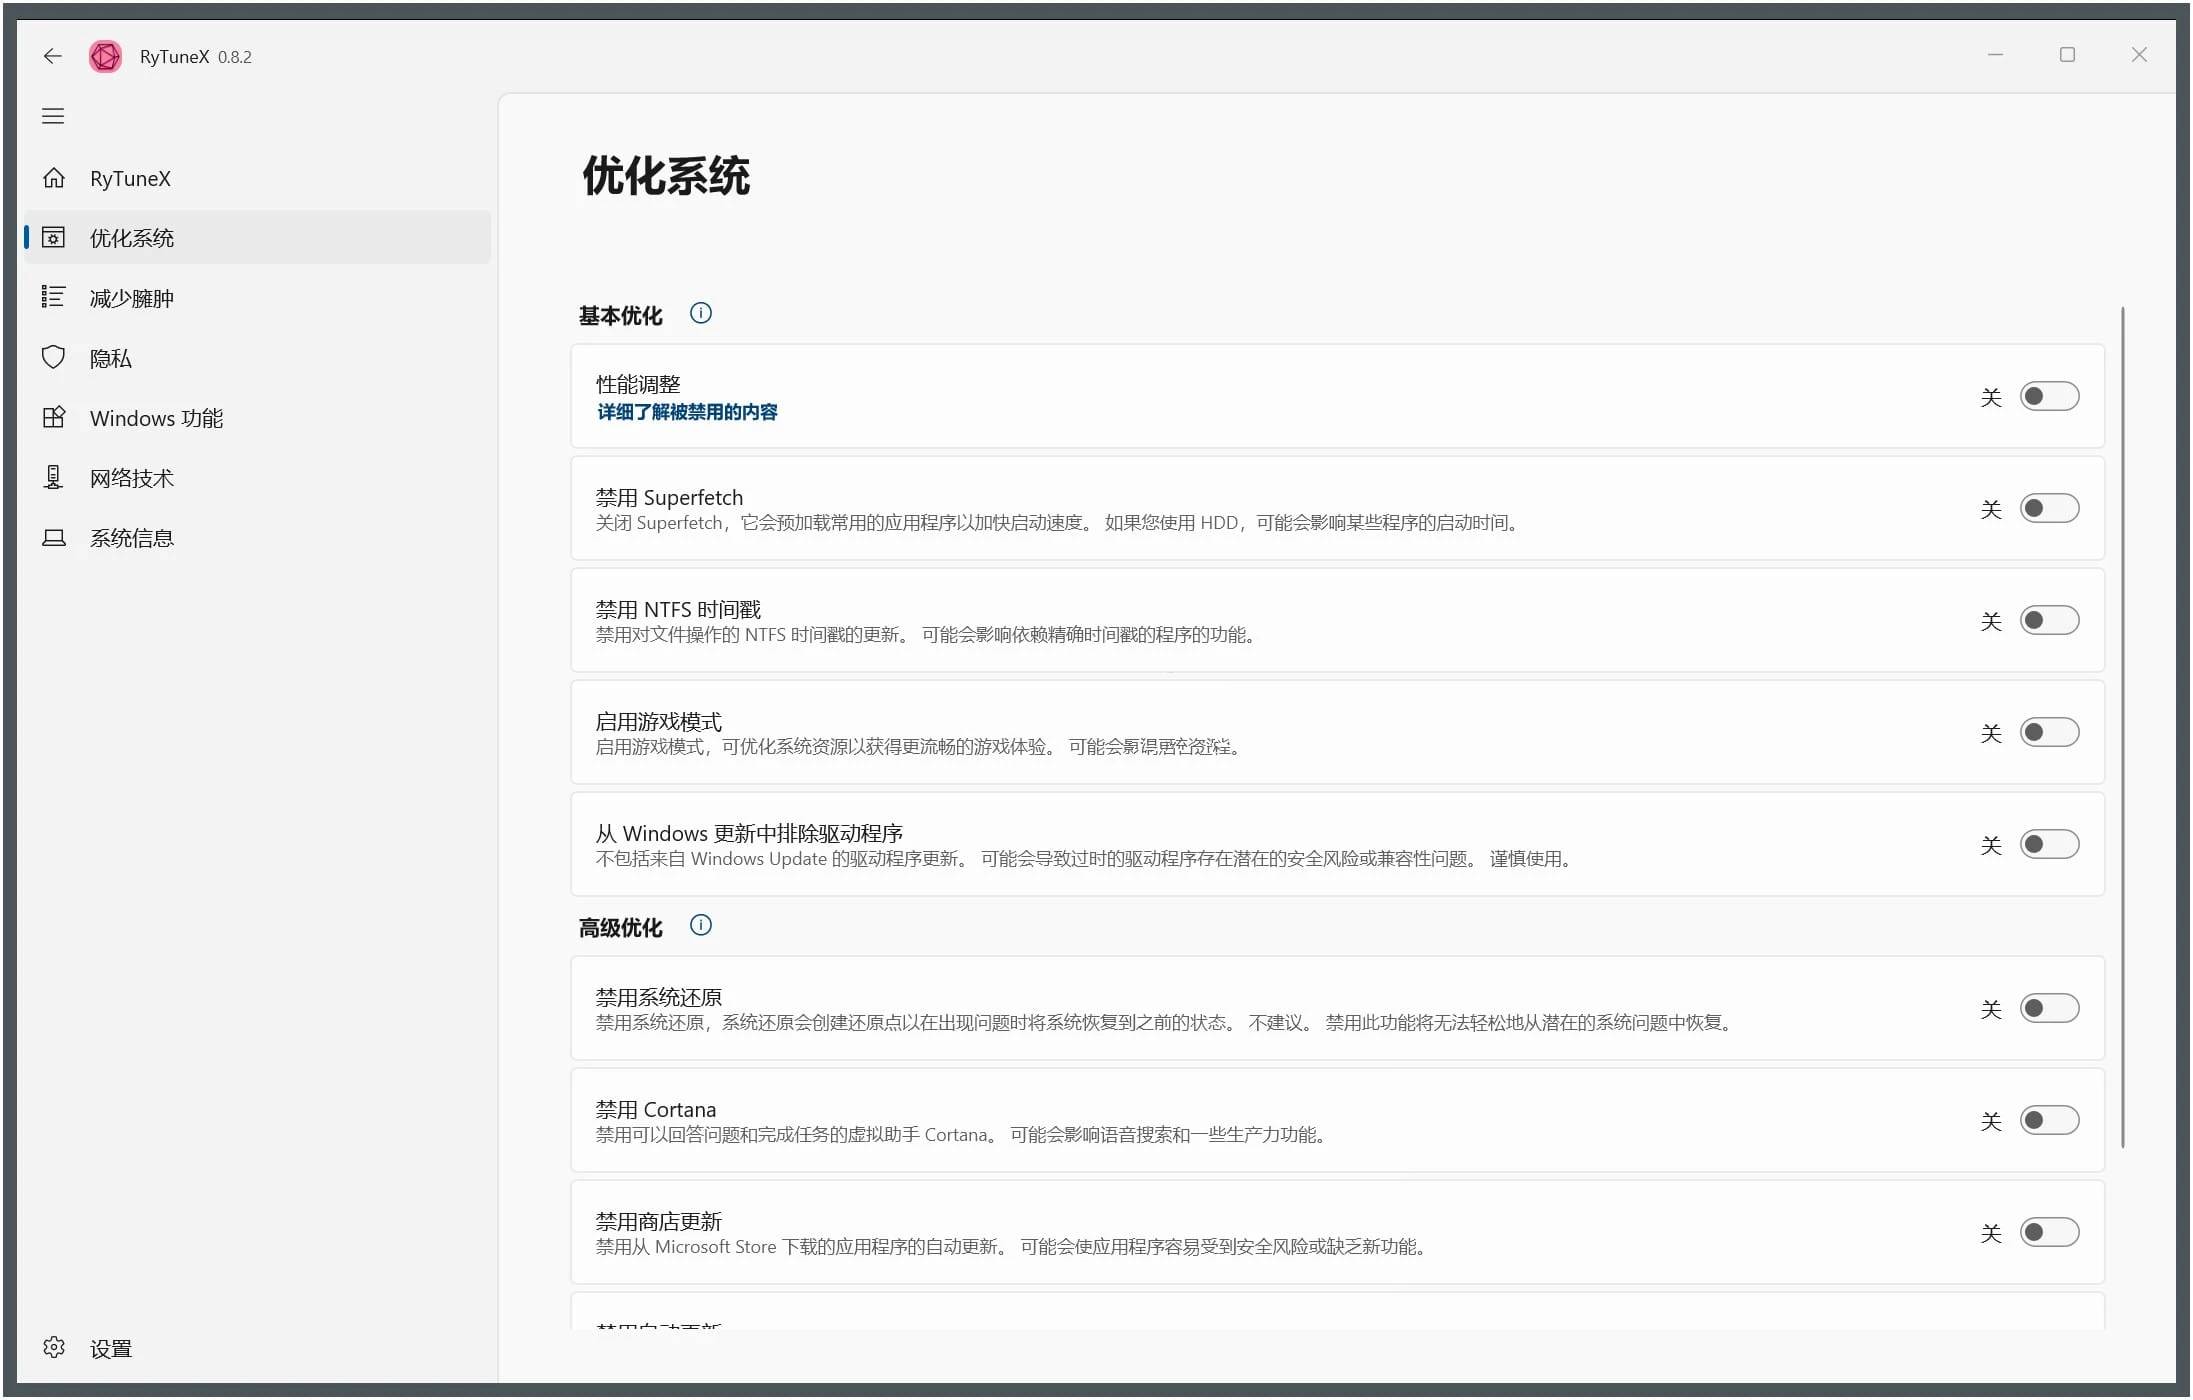2193x1400 pixels.
Task: Toggle 禁用系统还原 switch
Action: tap(2049, 1008)
